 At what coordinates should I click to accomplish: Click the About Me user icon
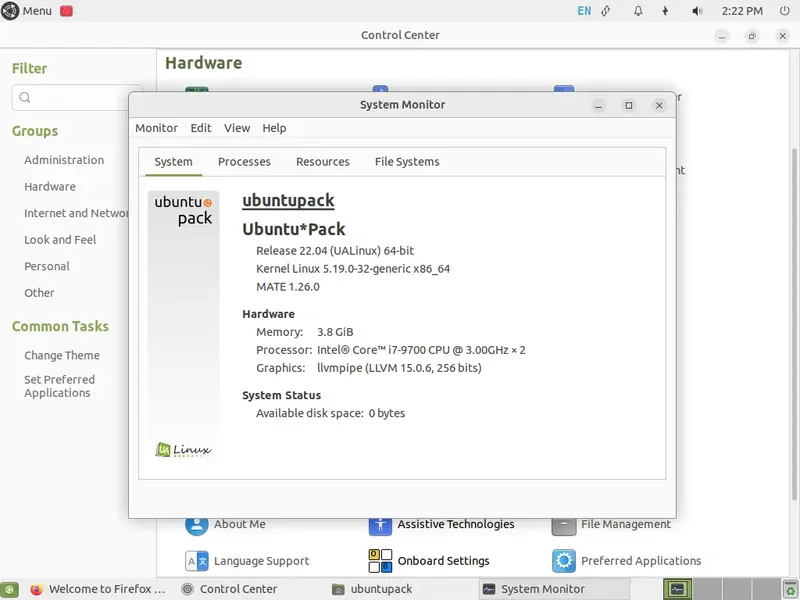pos(196,526)
